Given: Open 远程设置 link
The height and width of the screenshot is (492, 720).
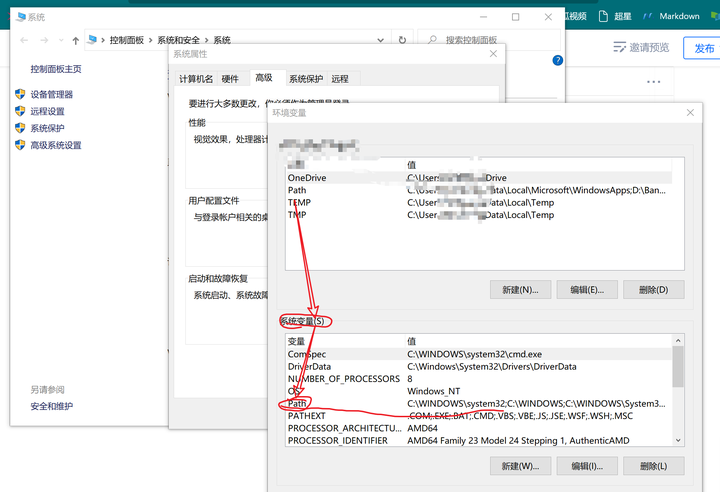Looking at the screenshot, I should pos(47,111).
